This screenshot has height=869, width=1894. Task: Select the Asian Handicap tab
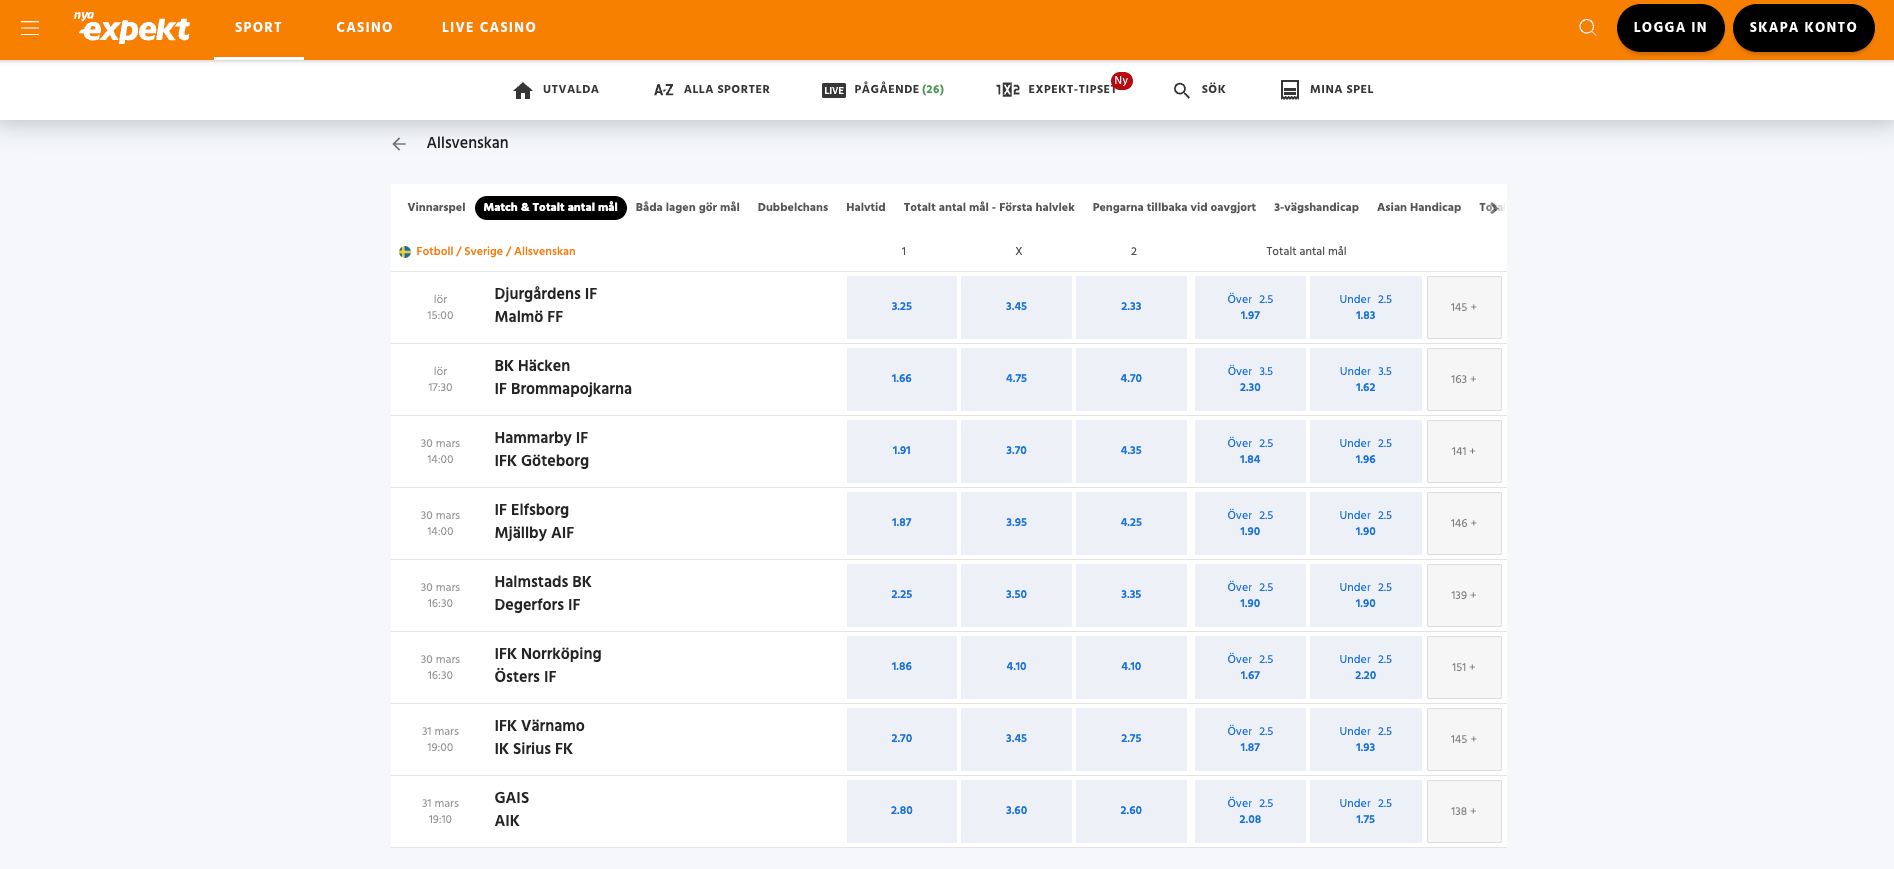pyautogui.click(x=1419, y=208)
